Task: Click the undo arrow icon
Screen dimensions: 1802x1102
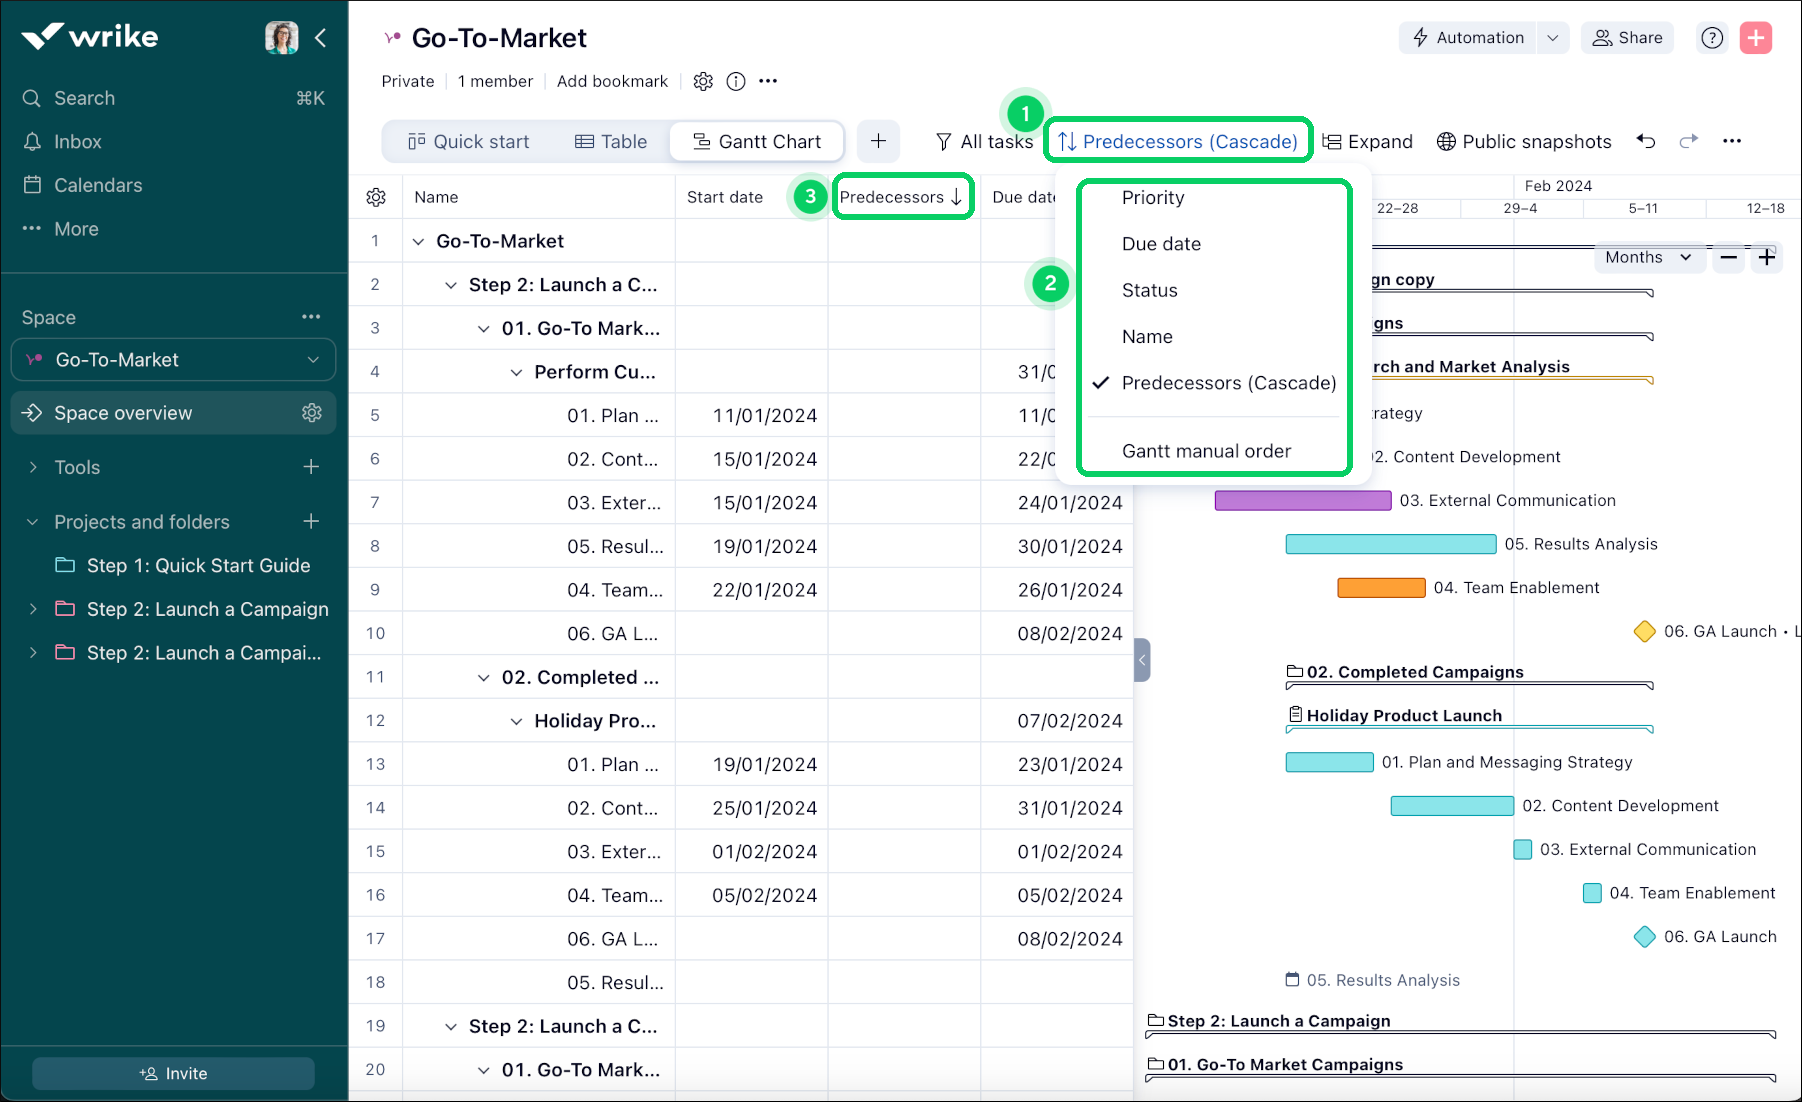Action: (x=1645, y=141)
